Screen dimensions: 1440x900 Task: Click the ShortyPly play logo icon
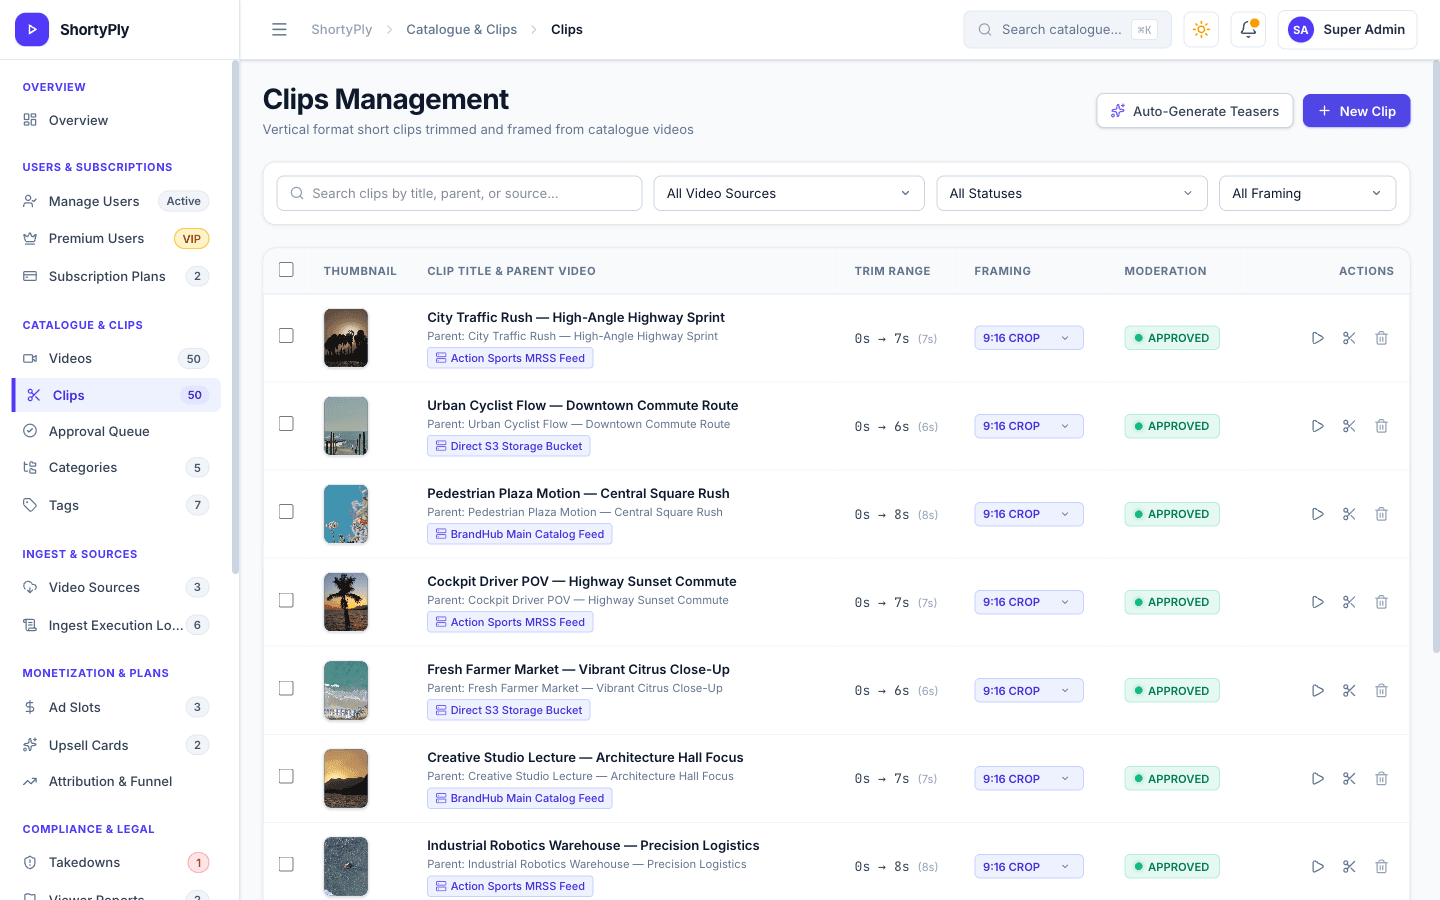32,30
